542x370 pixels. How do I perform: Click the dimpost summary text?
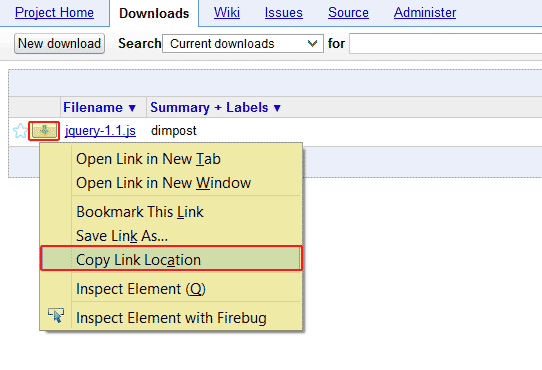pyautogui.click(x=174, y=131)
